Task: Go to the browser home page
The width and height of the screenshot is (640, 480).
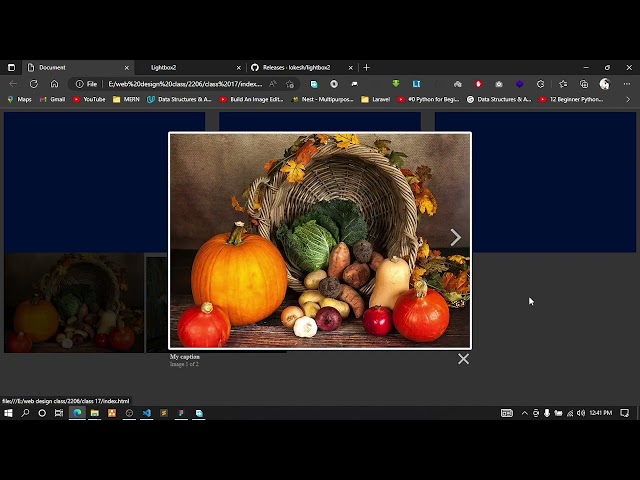Action: point(54,84)
